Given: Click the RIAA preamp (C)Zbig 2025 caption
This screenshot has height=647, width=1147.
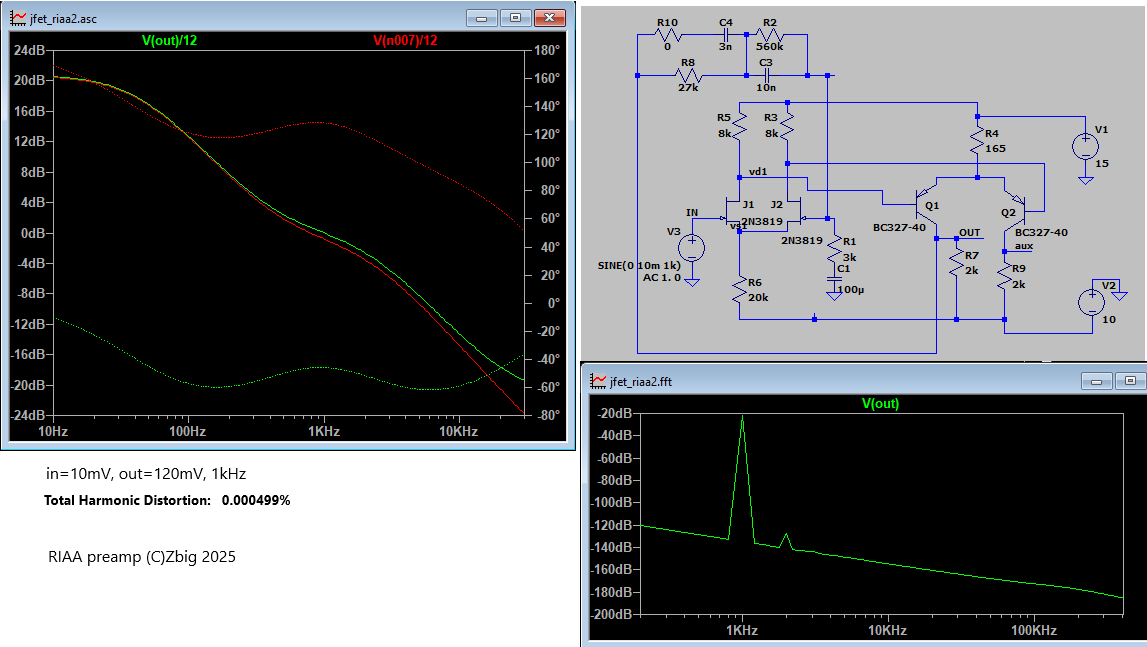Looking at the screenshot, I should pyautogui.click(x=142, y=557).
